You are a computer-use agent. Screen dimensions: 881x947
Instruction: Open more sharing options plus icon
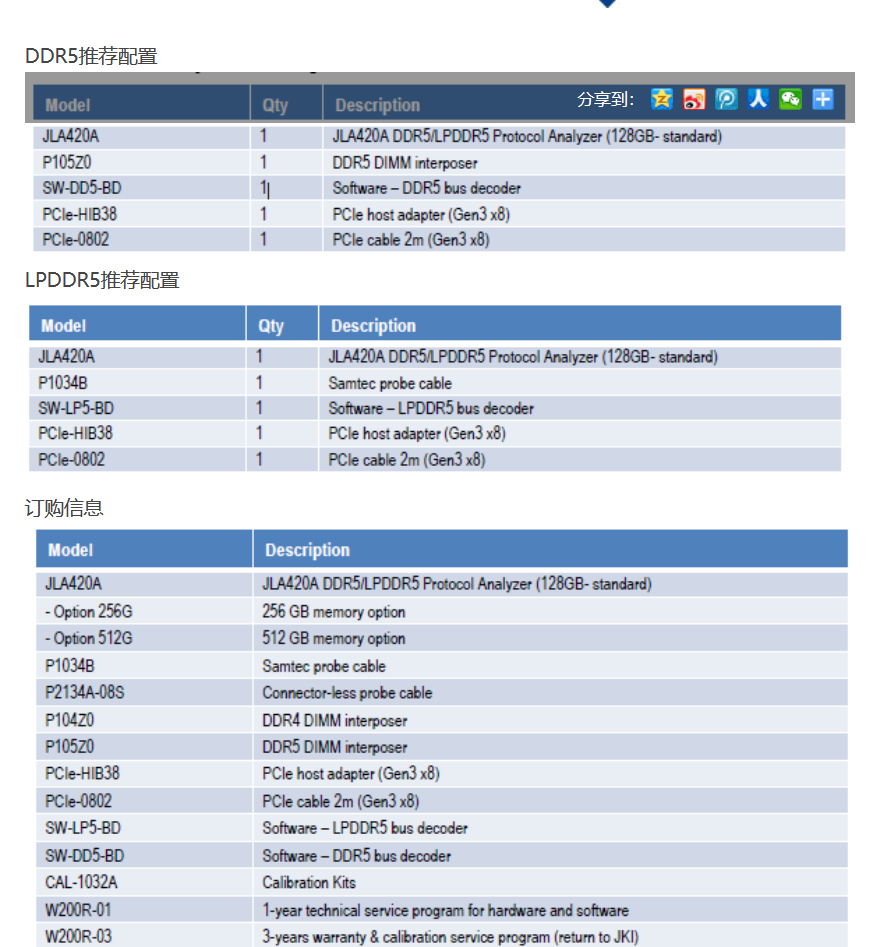click(x=822, y=98)
